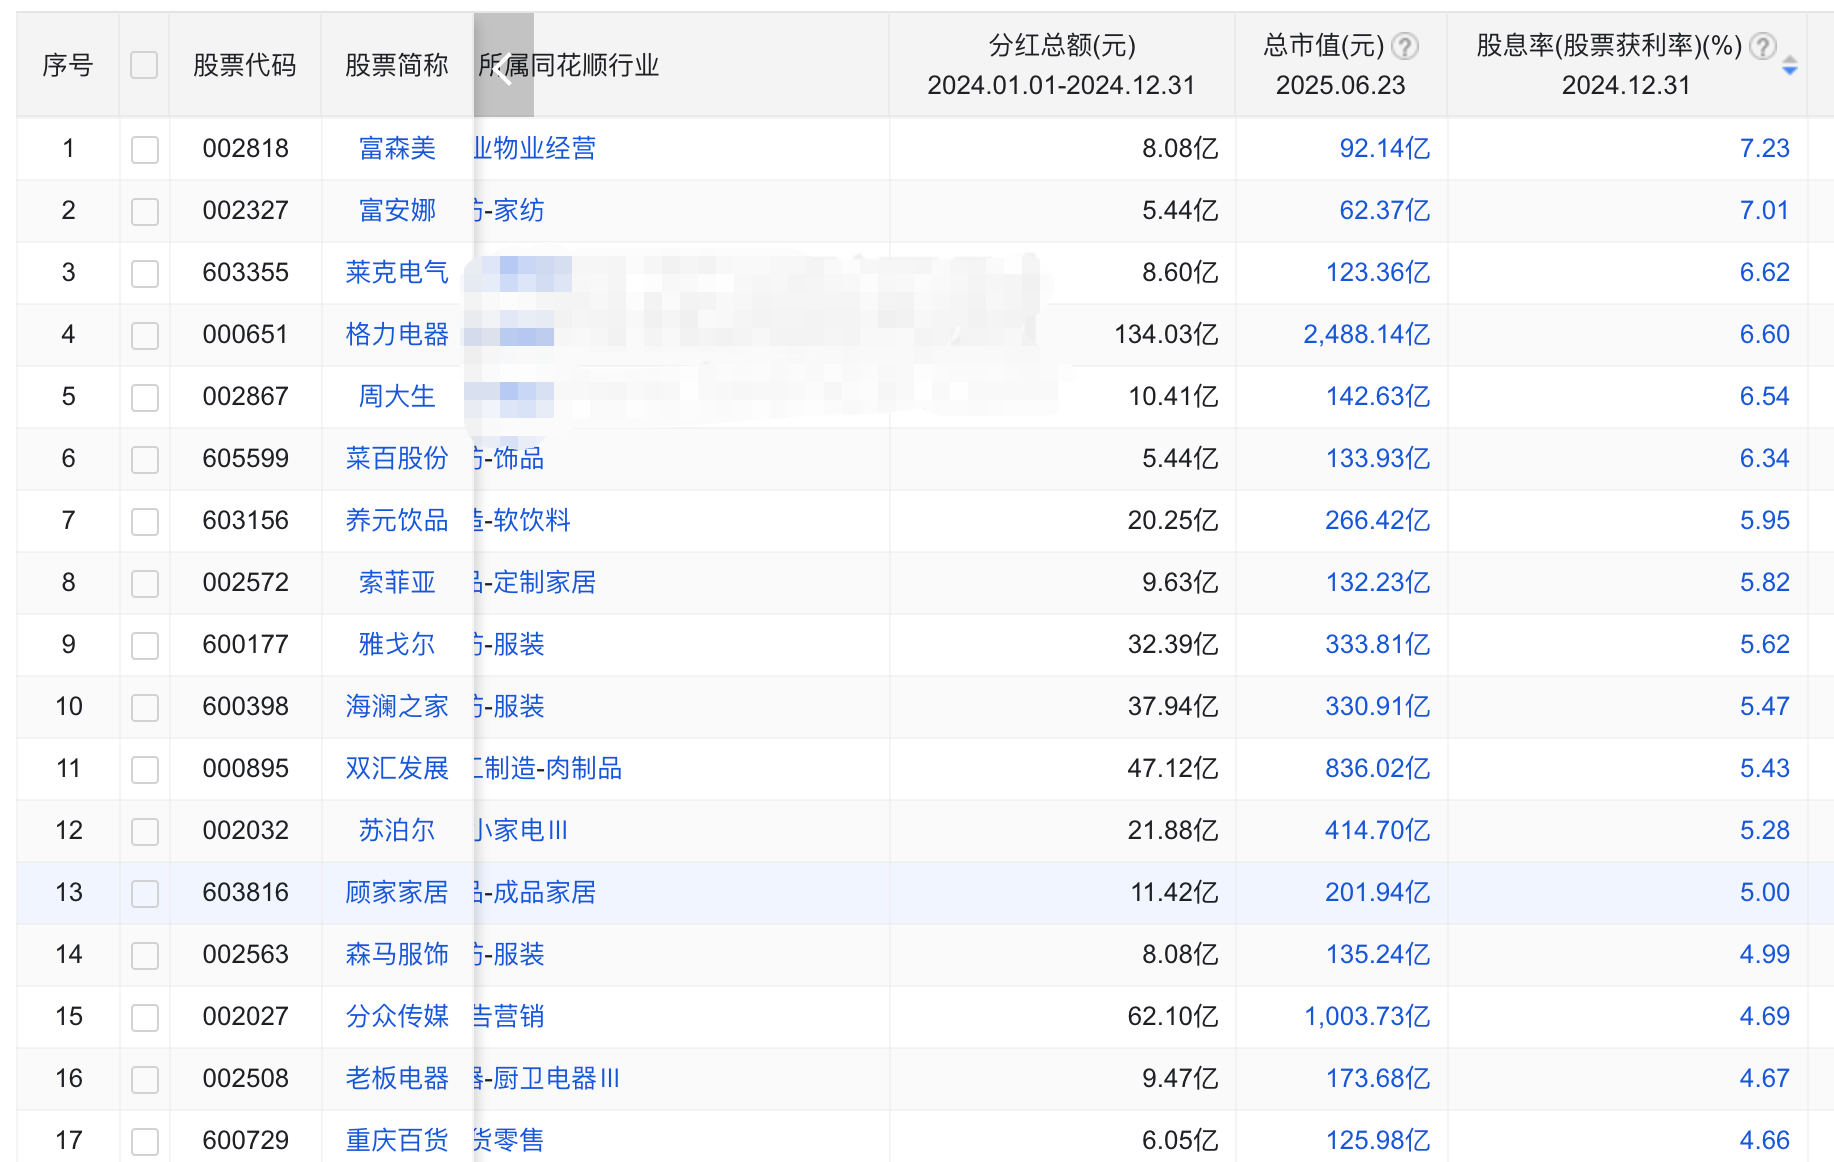The image size is (1834, 1162).
Task: Click 股票代码 column header
Action: click(245, 65)
